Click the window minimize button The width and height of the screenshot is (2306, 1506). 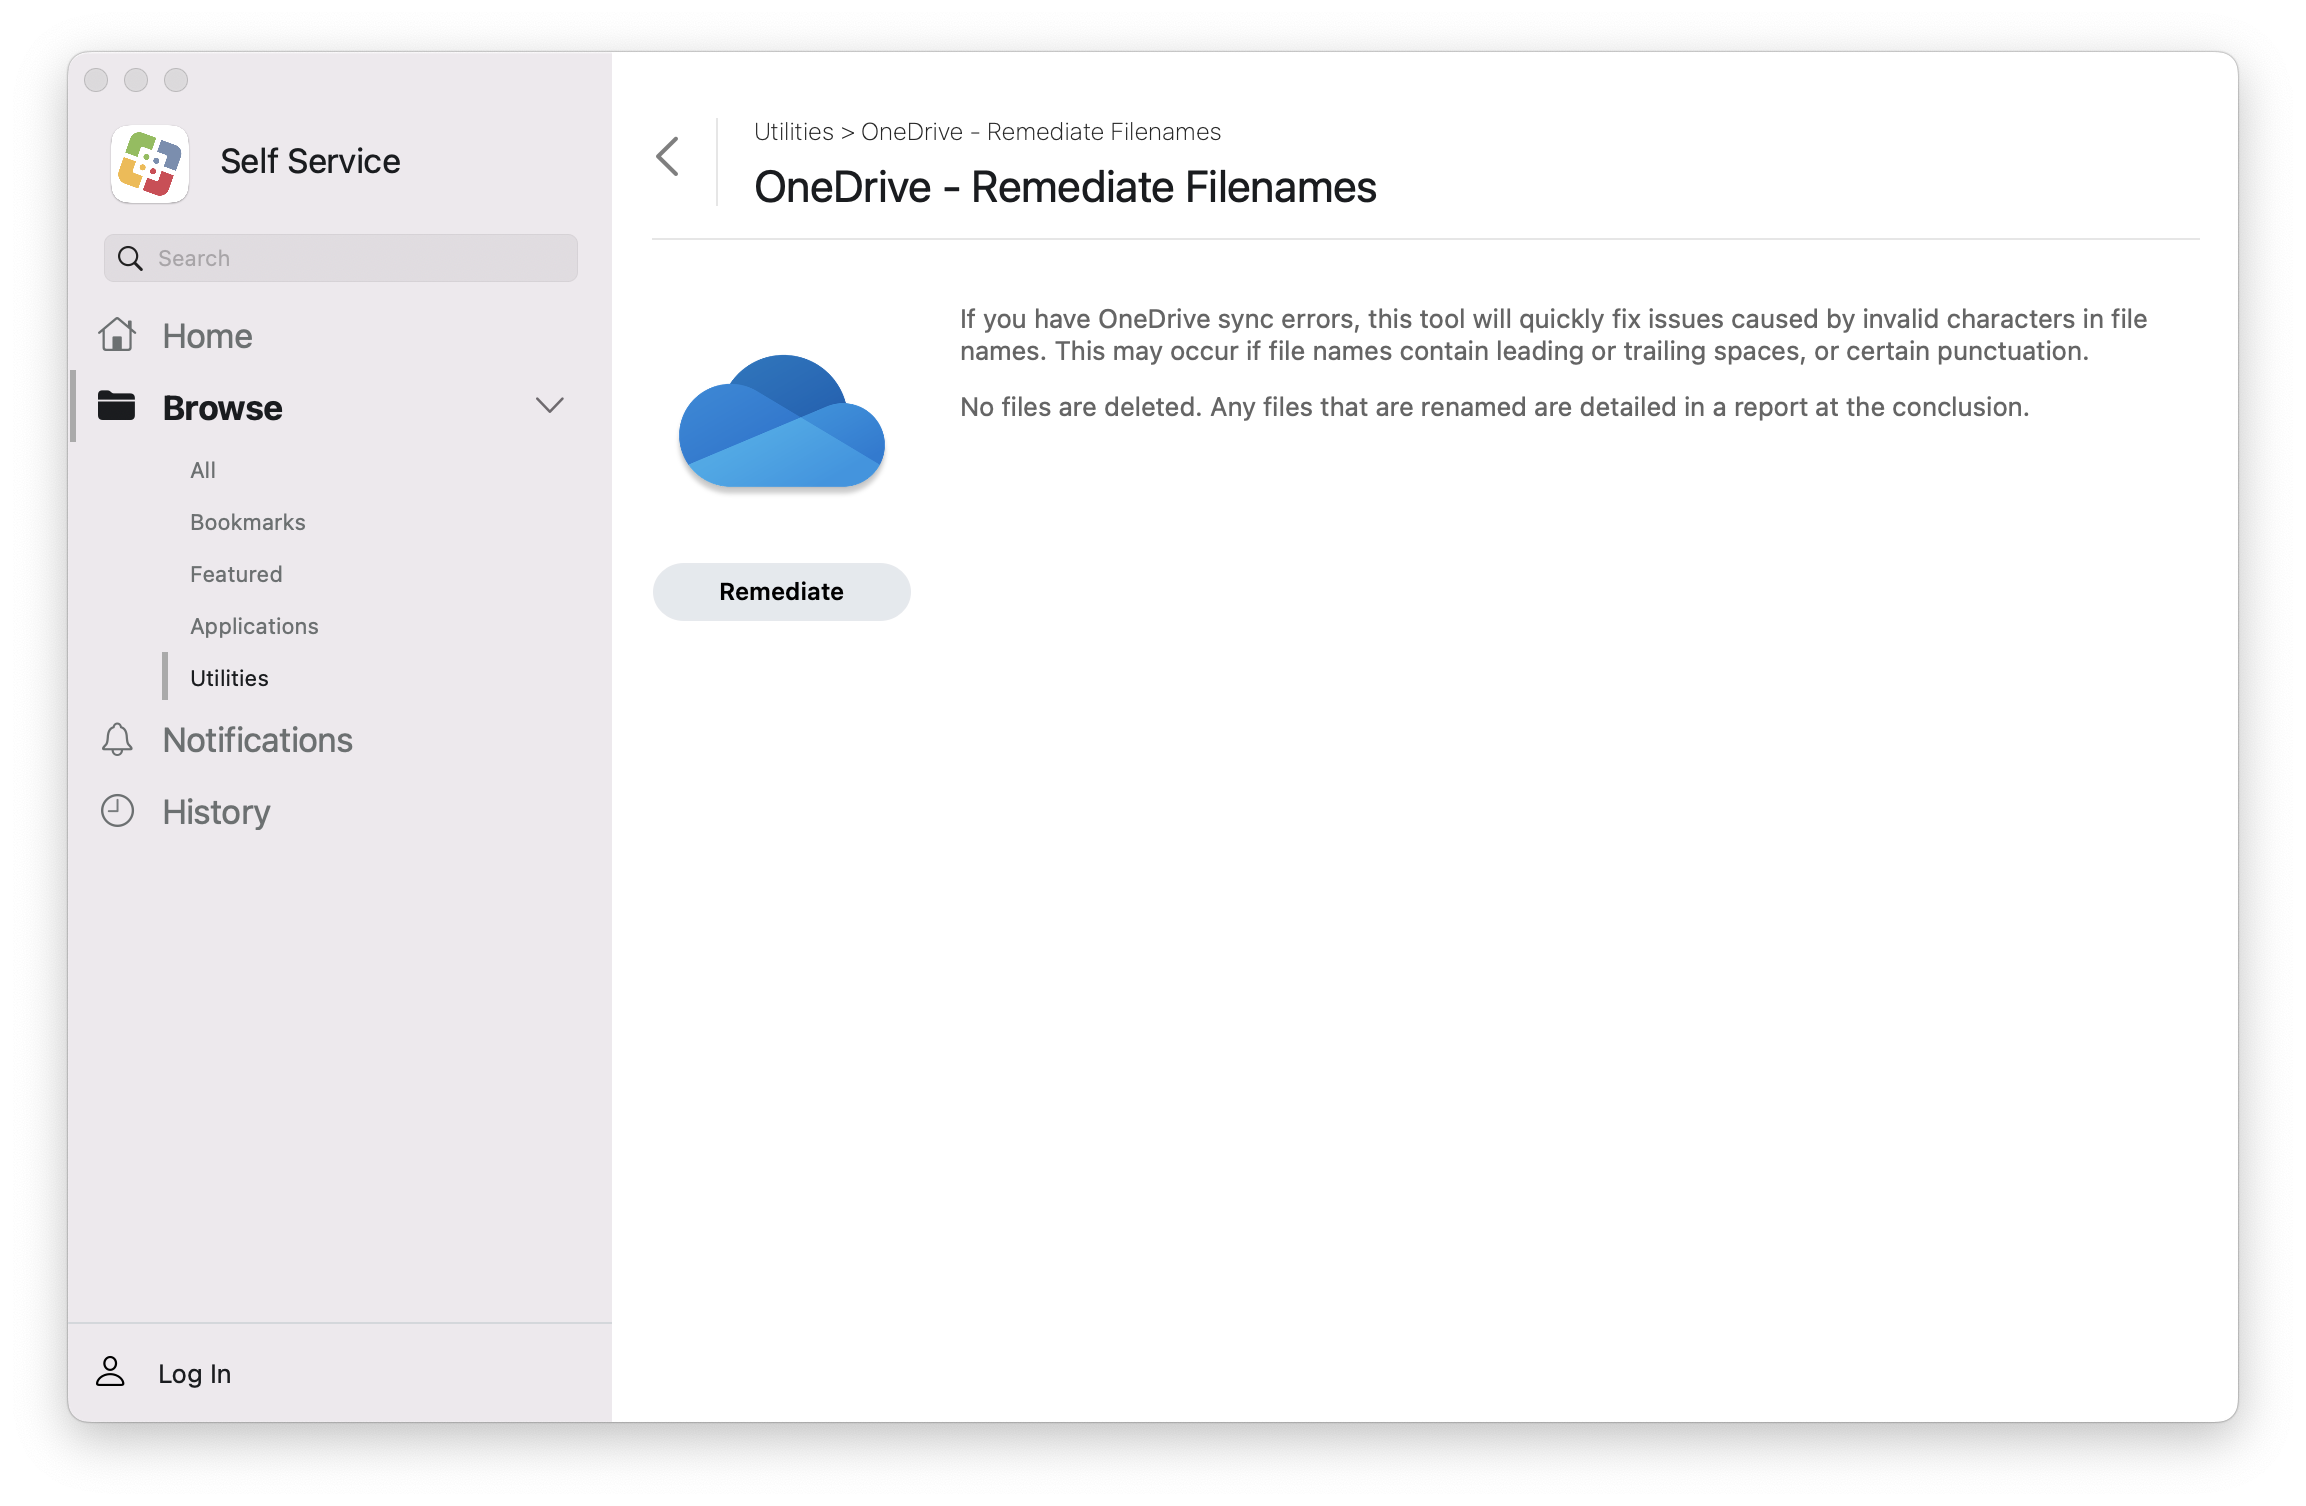[136, 80]
